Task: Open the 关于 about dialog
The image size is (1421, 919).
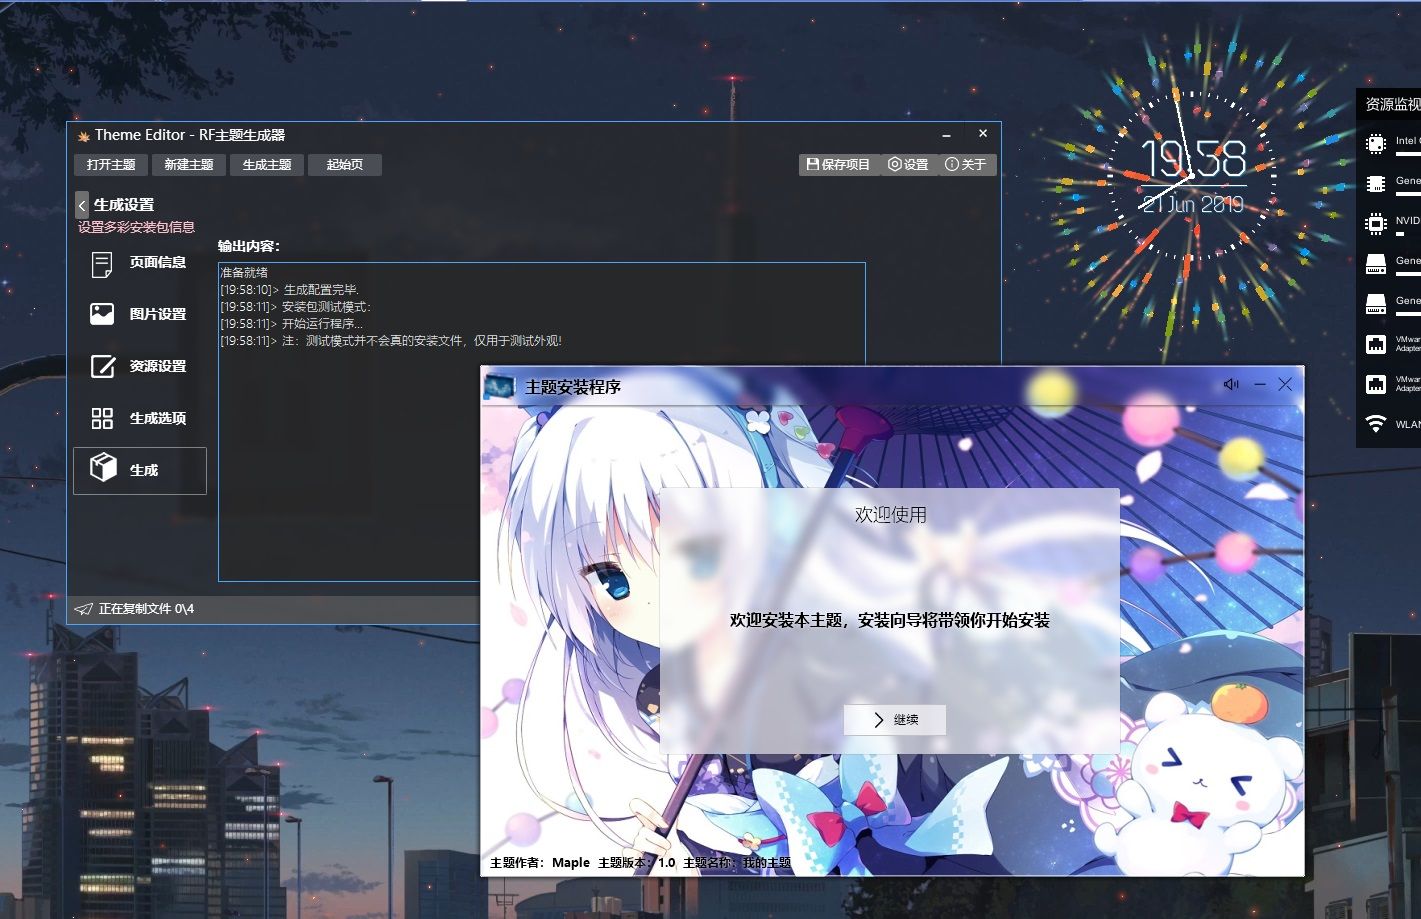Action: click(966, 165)
